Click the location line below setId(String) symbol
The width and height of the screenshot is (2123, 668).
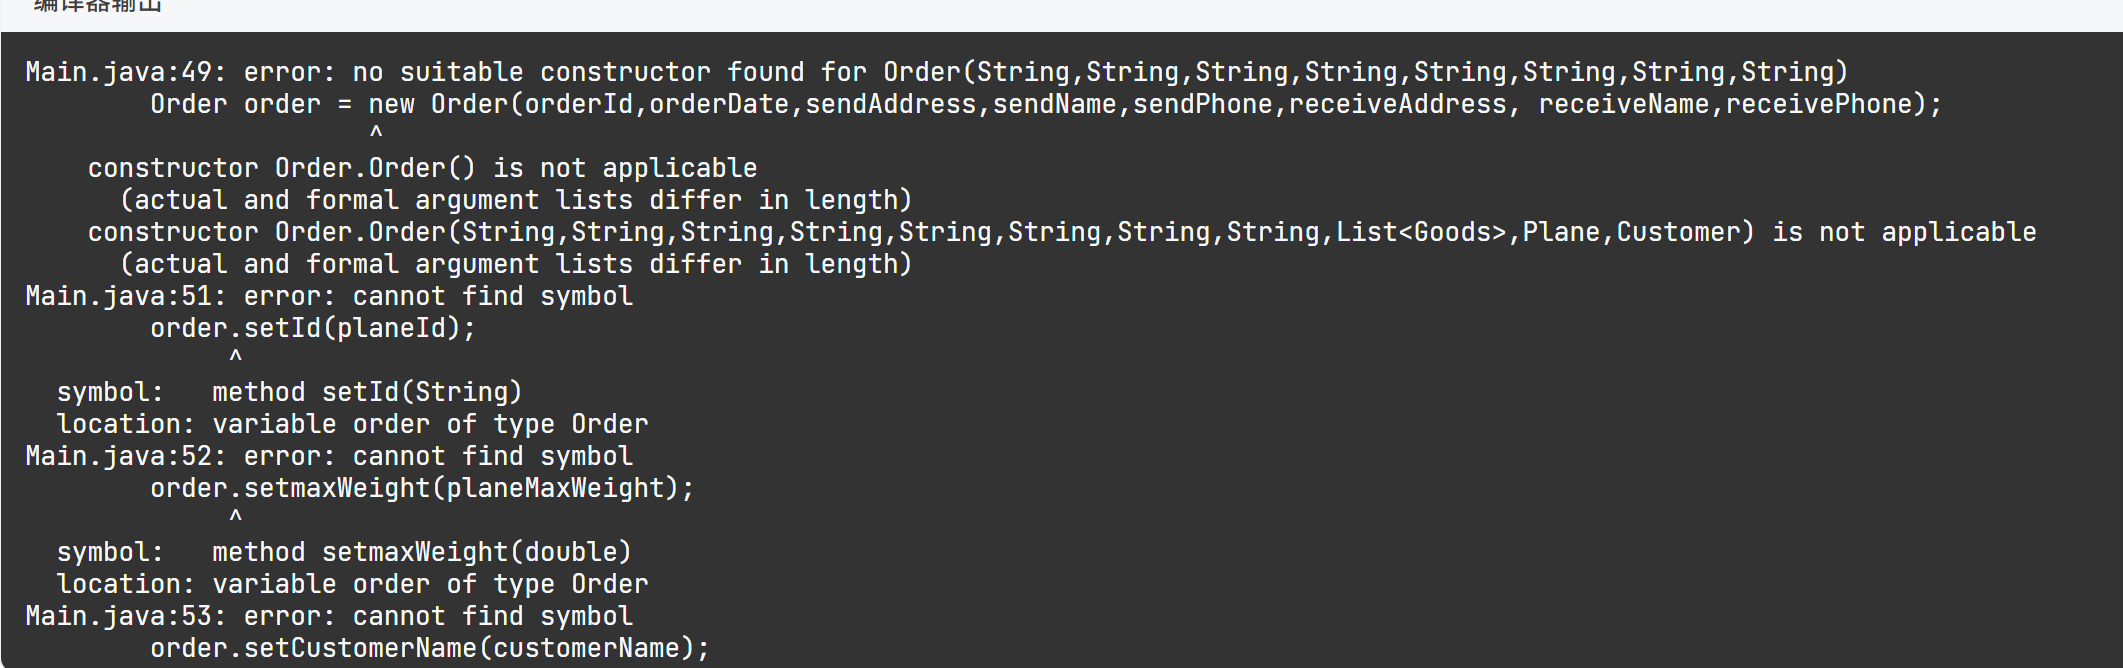tap(352, 424)
